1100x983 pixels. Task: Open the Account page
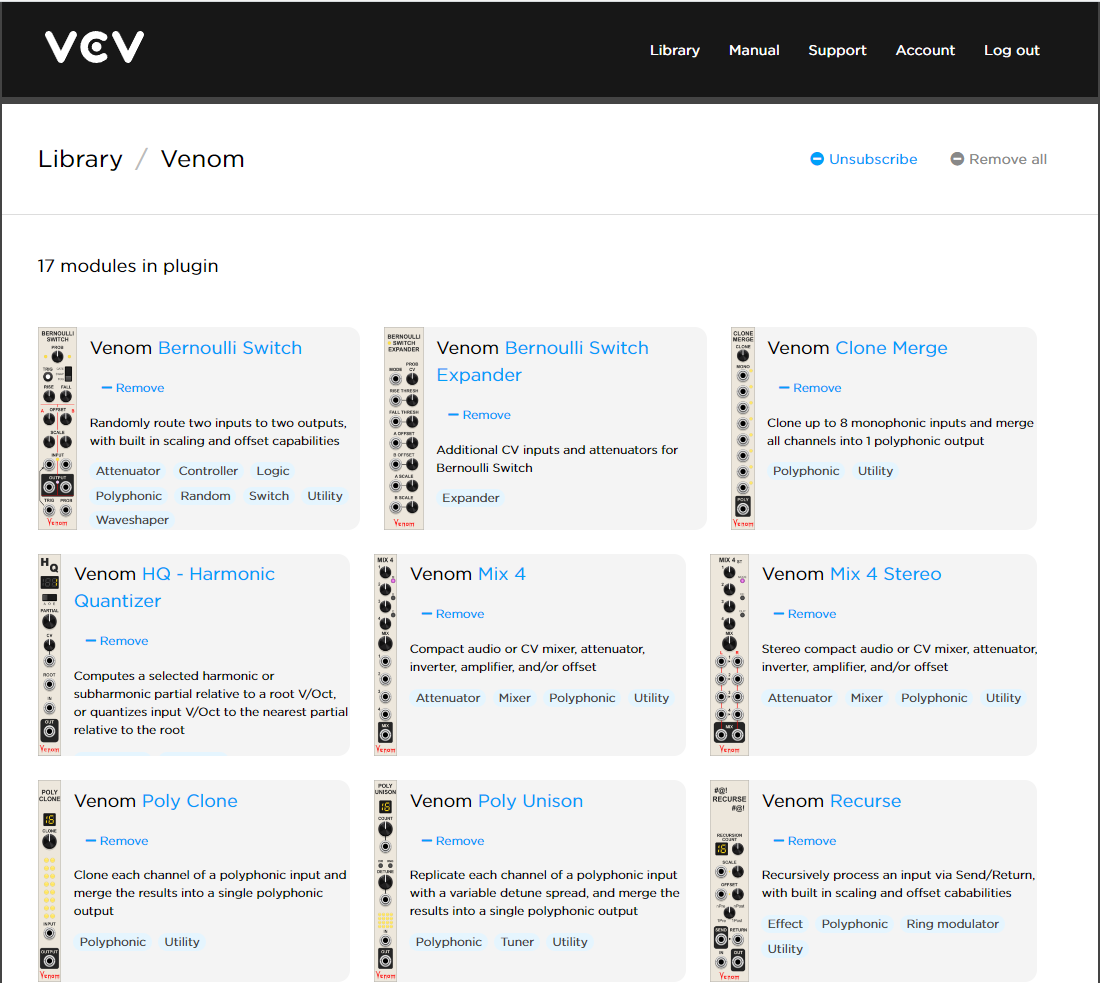click(x=925, y=51)
